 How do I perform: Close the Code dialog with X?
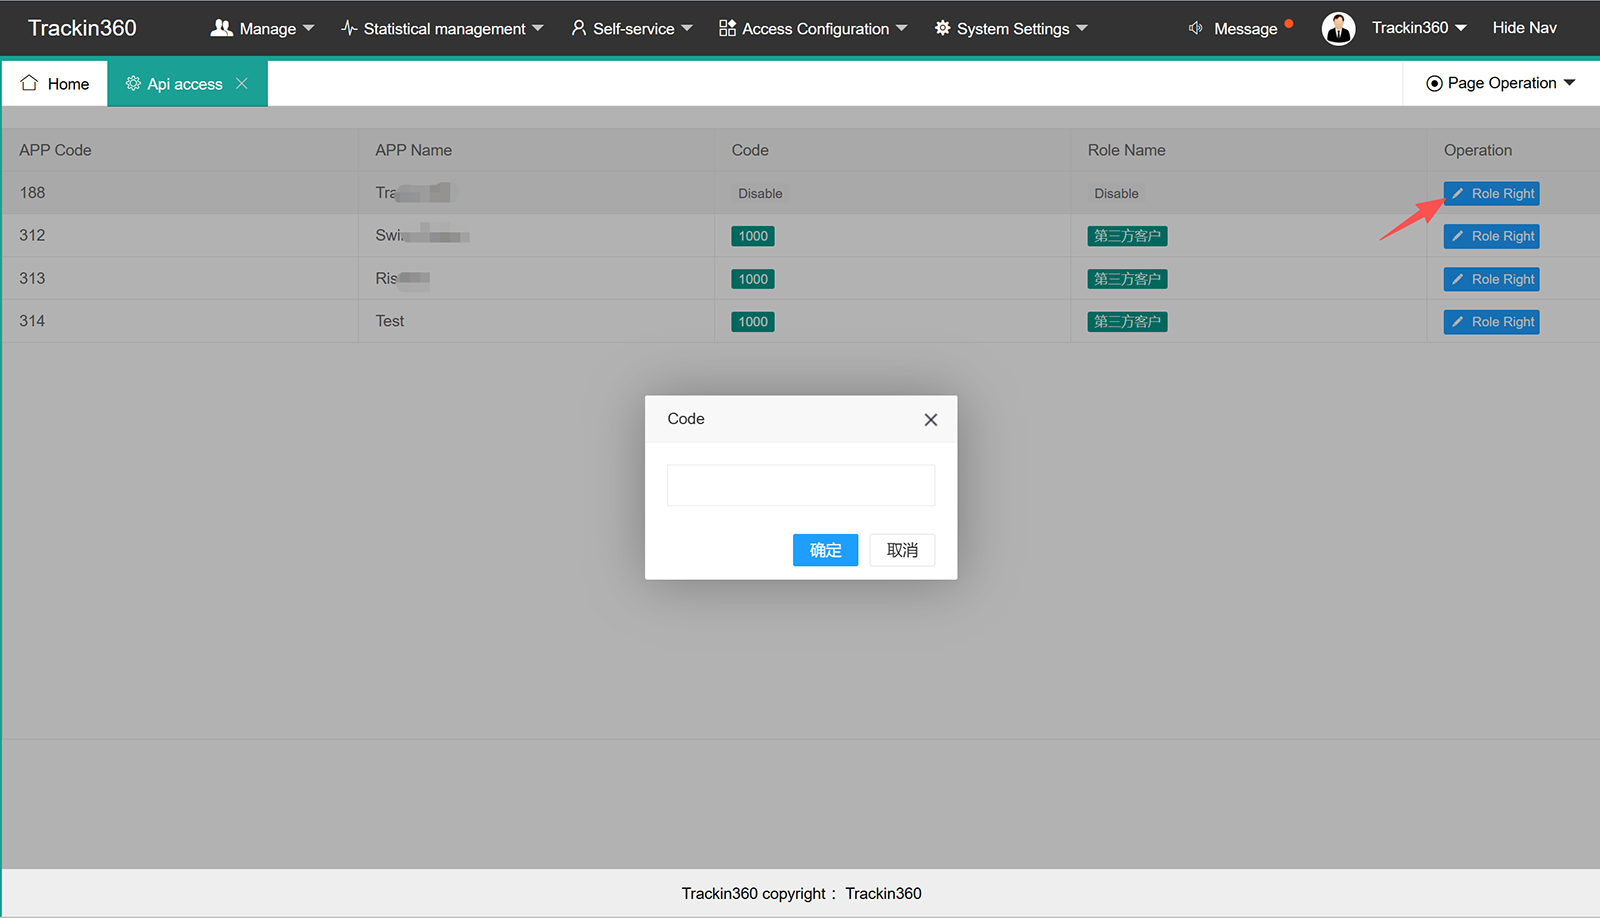(x=931, y=420)
